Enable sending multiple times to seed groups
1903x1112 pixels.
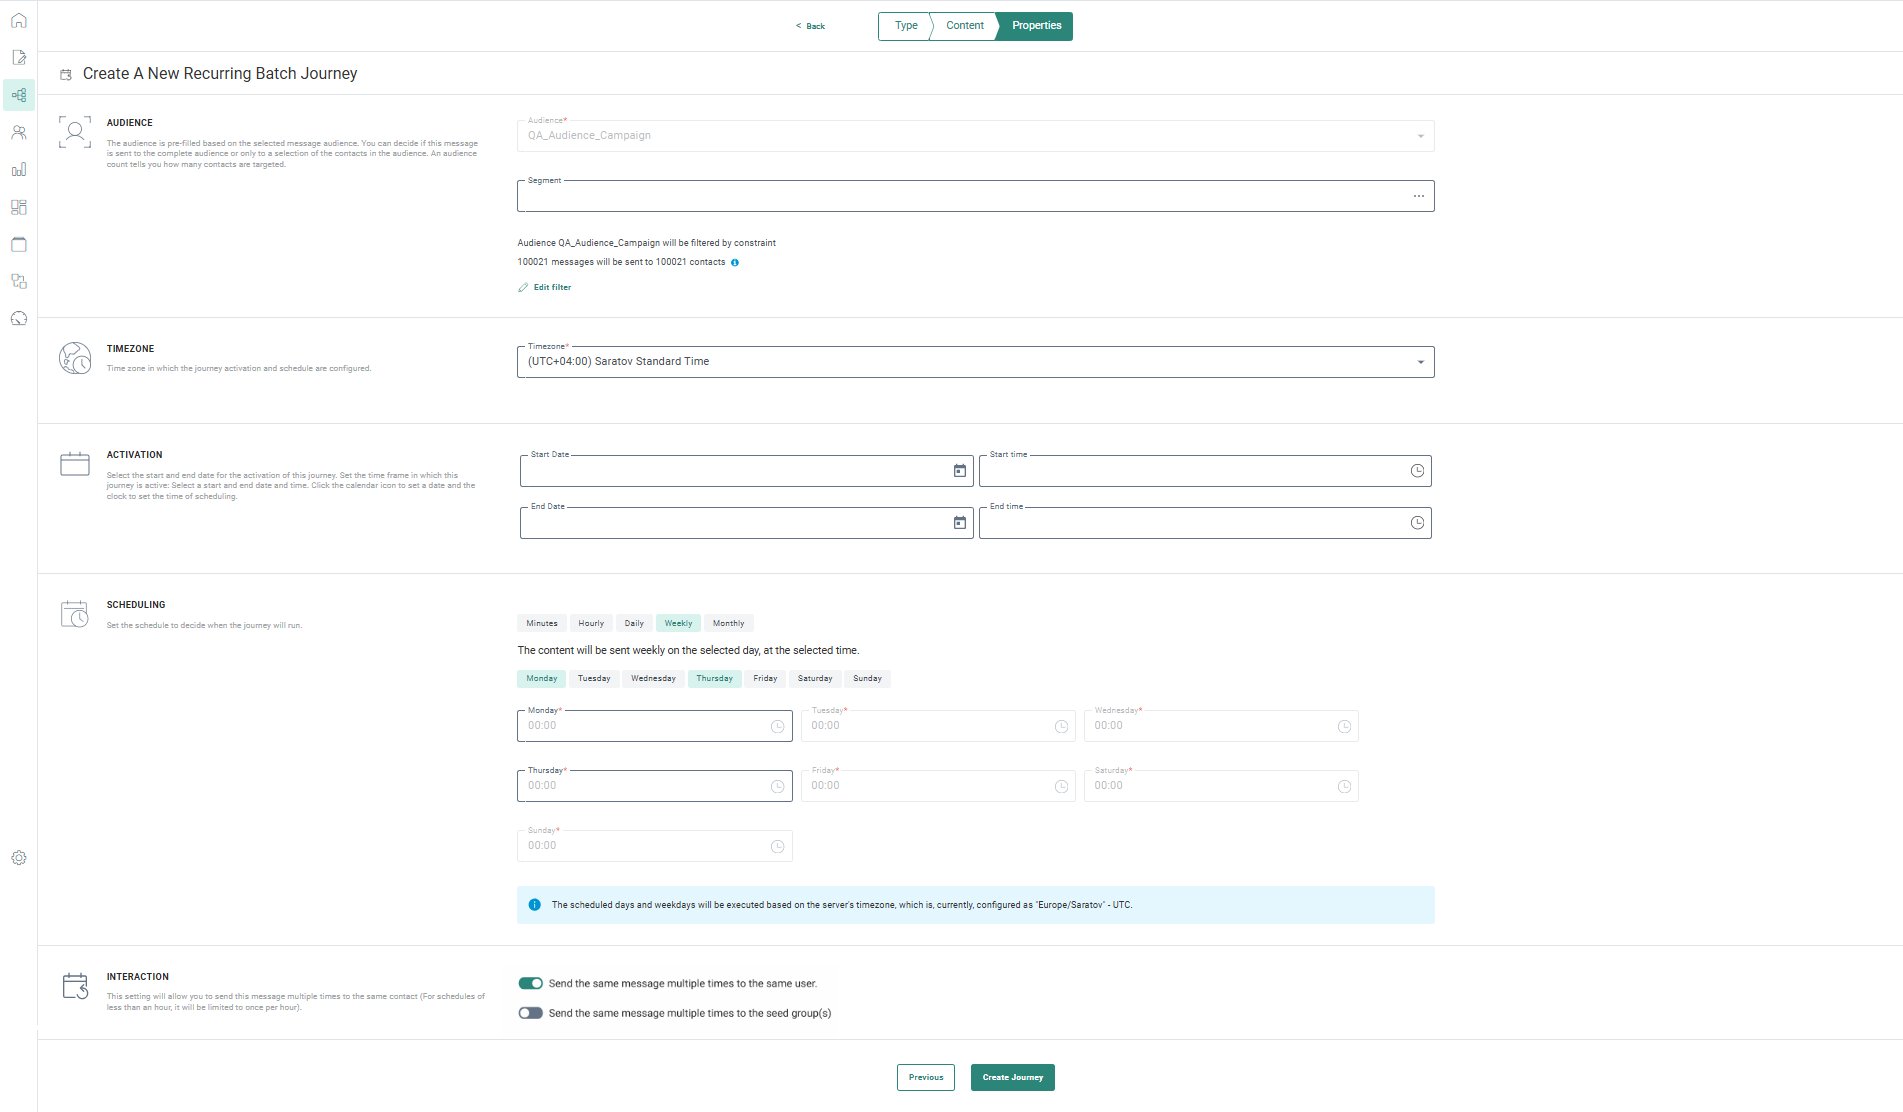pyautogui.click(x=530, y=1013)
